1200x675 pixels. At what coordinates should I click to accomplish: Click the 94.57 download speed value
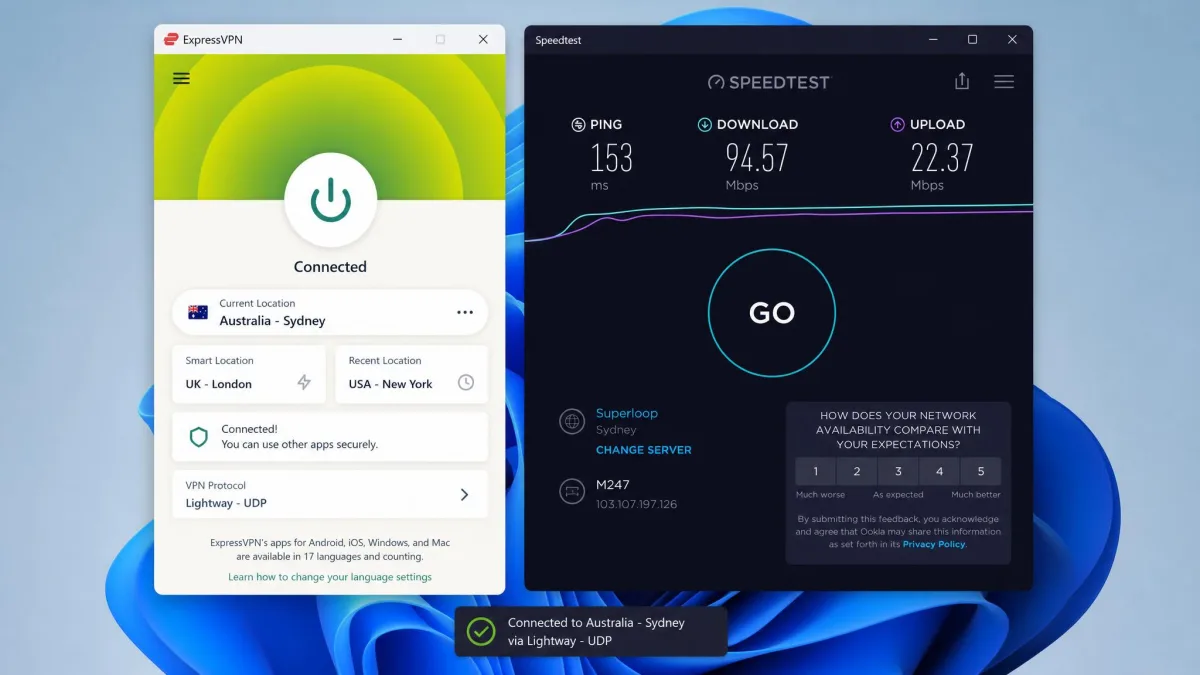tap(757, 158)
